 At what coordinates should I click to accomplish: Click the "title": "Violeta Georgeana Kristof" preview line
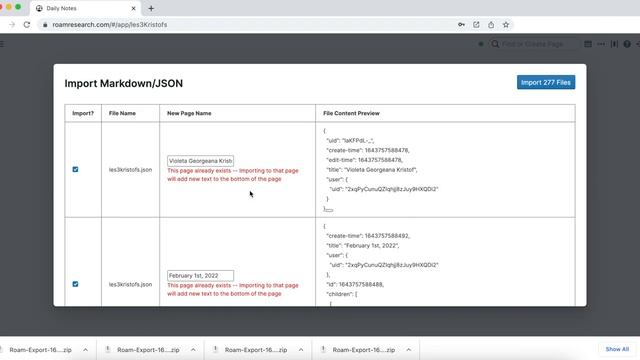[x=372, y=169]
